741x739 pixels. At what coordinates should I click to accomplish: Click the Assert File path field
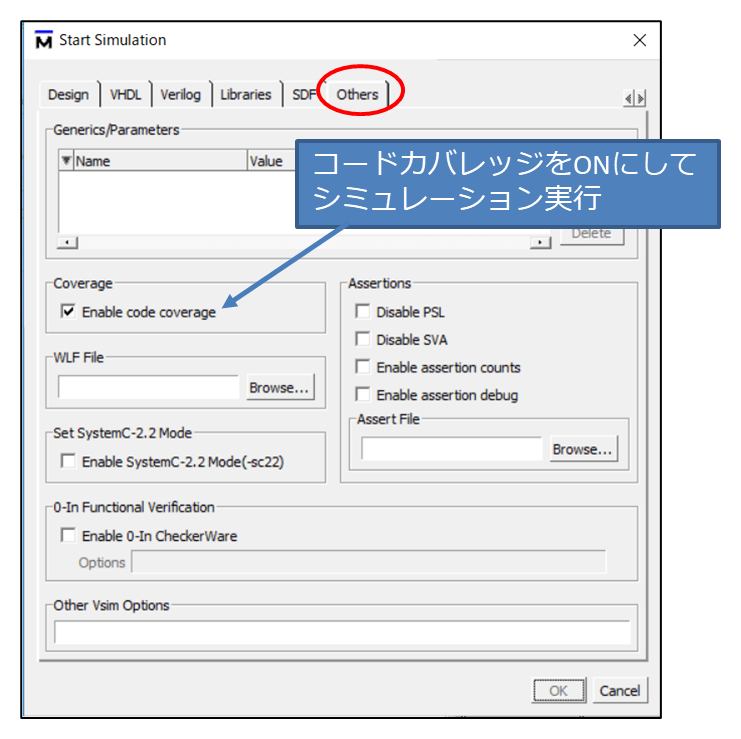(x=452, y=449)
